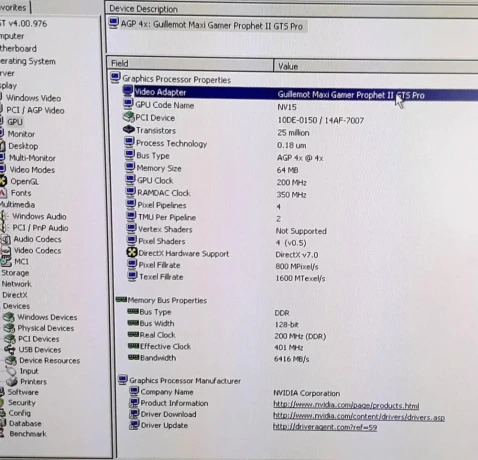Open Windows Video in the tree
Screen dimensions: 478x460
click(x=33, y=98)
